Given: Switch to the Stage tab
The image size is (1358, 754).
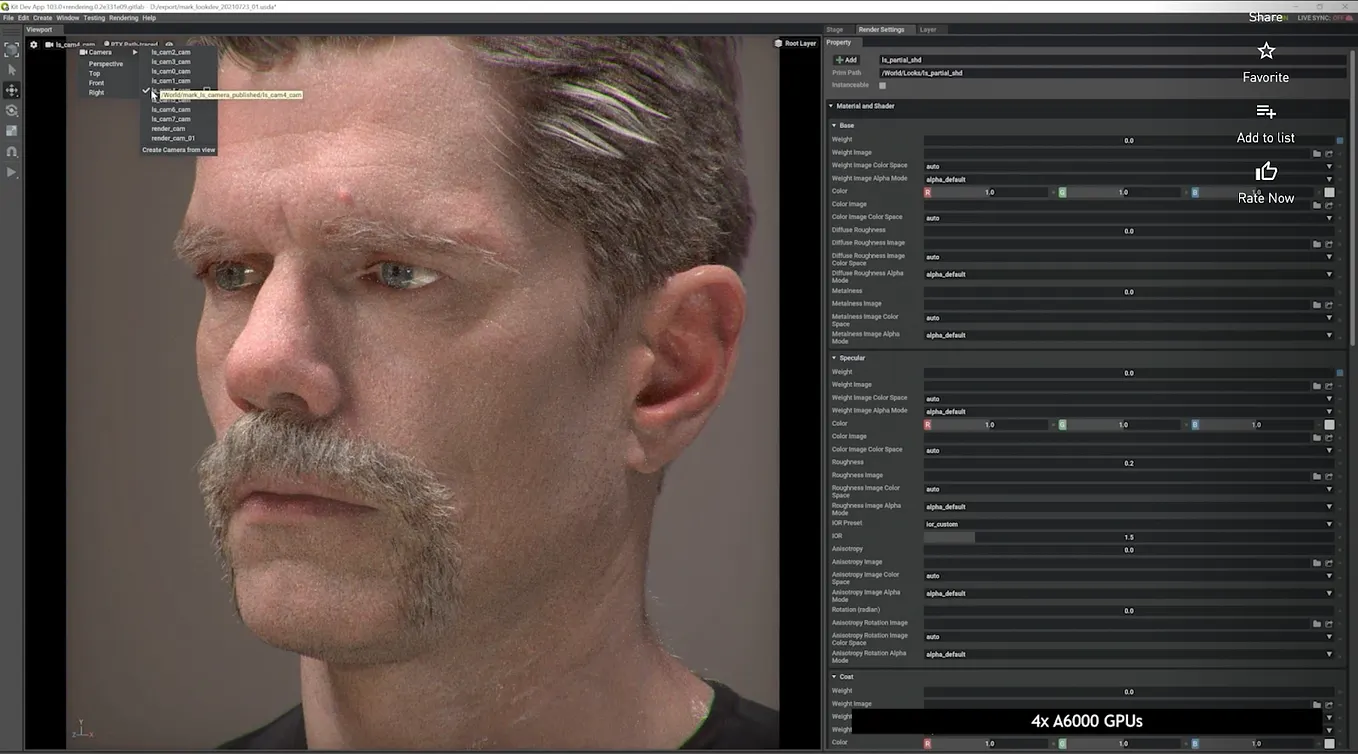Looking at the screenshot, I should 835,30.
